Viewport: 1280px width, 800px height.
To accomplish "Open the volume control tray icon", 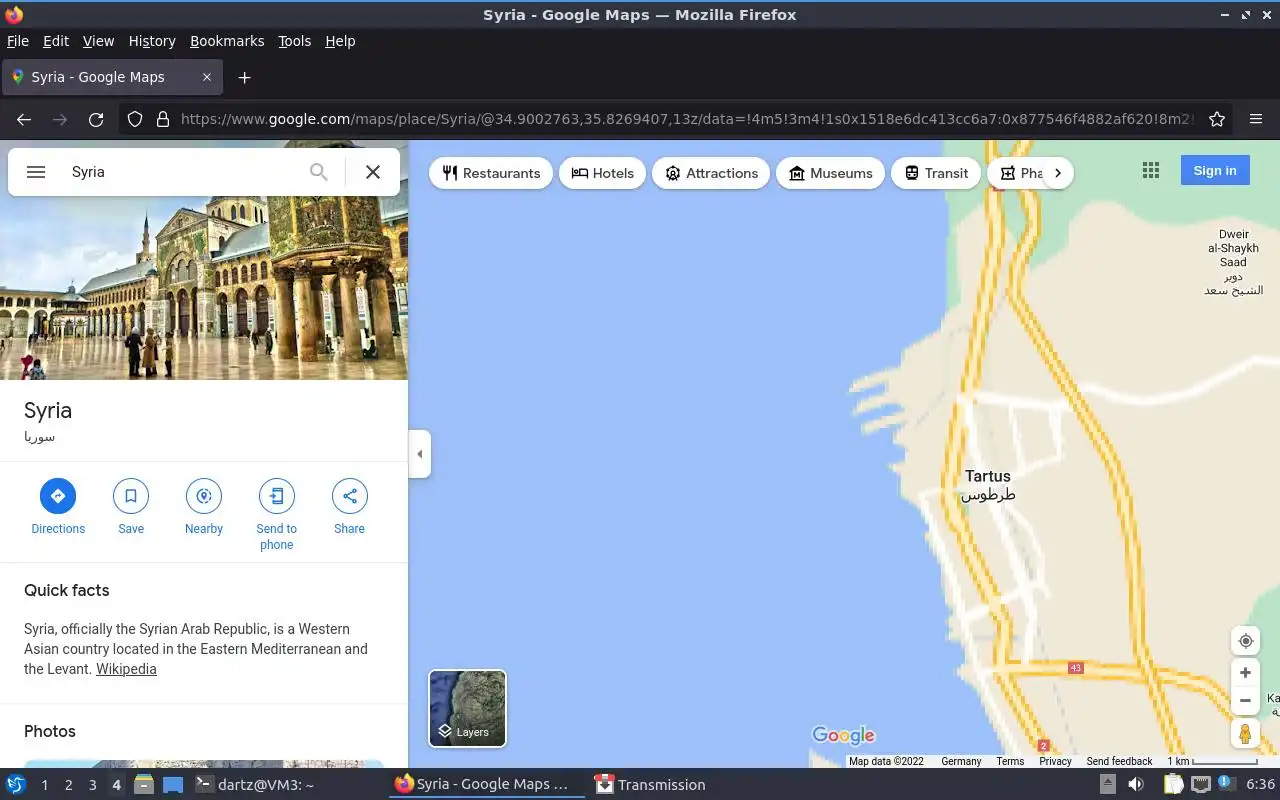I will (x=1136, y=785).
